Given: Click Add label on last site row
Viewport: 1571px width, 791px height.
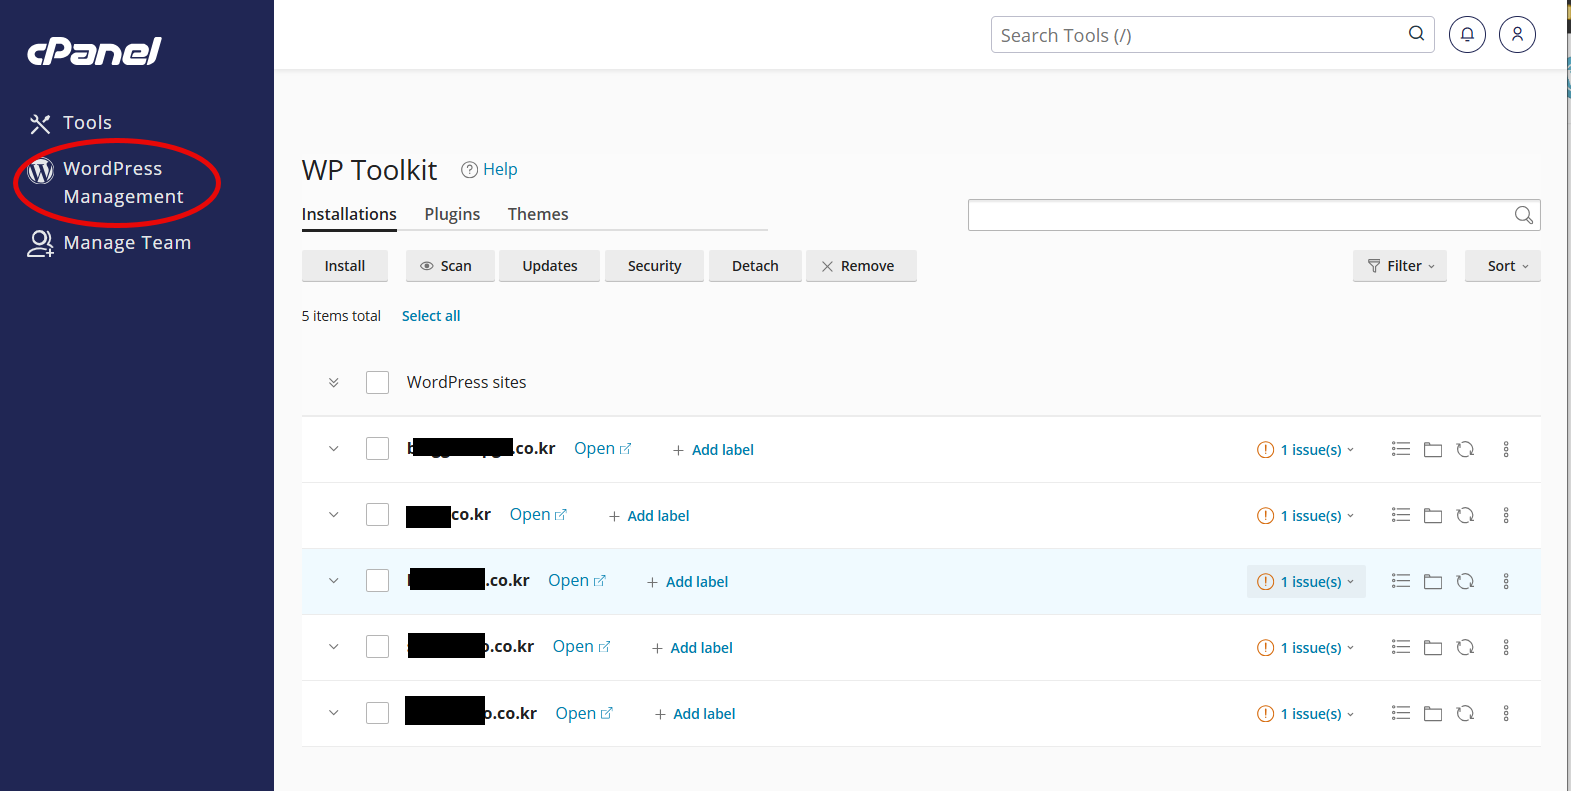Looking at the screenshot, I should click(x=695, y=714).
